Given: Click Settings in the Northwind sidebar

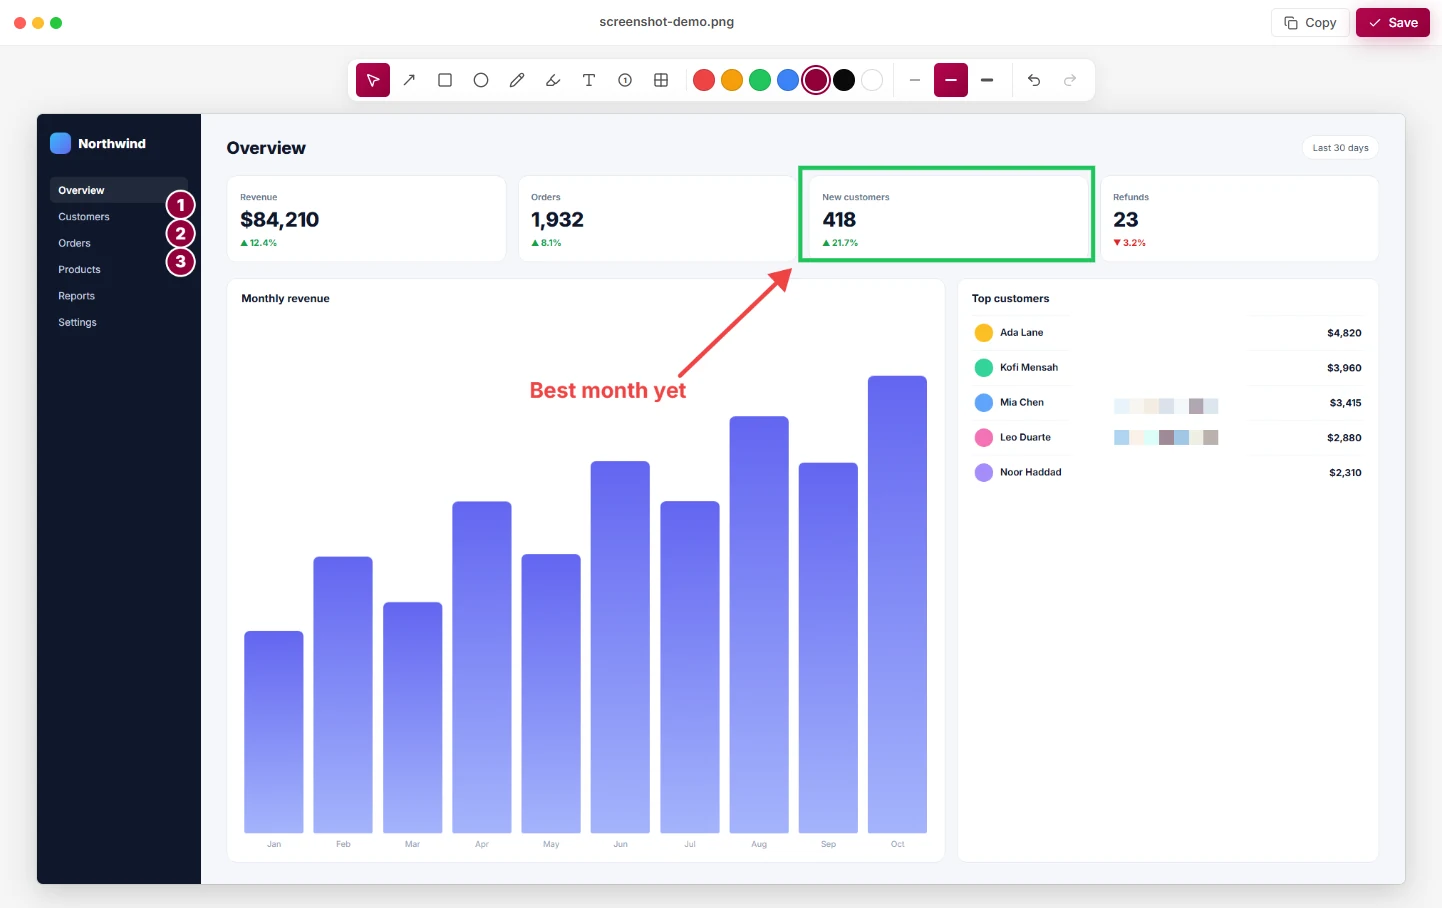Looking at the screenshot, I should pyautogui.click(x=77, y=322).
